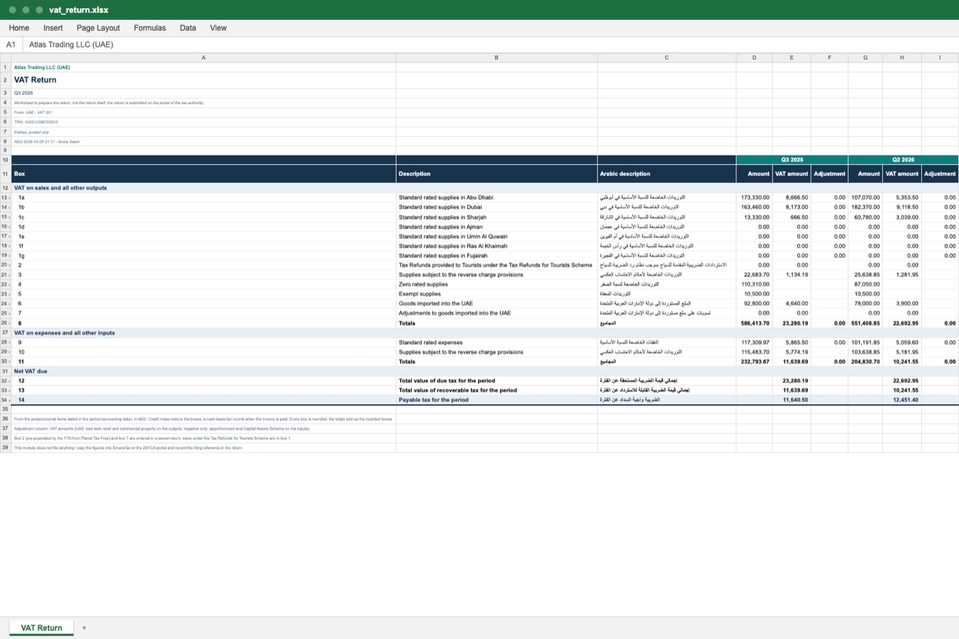This screenshot has height=639, width=959.
Task: Select the totals cell 586,413.70
Action: [x=754, y=323]
